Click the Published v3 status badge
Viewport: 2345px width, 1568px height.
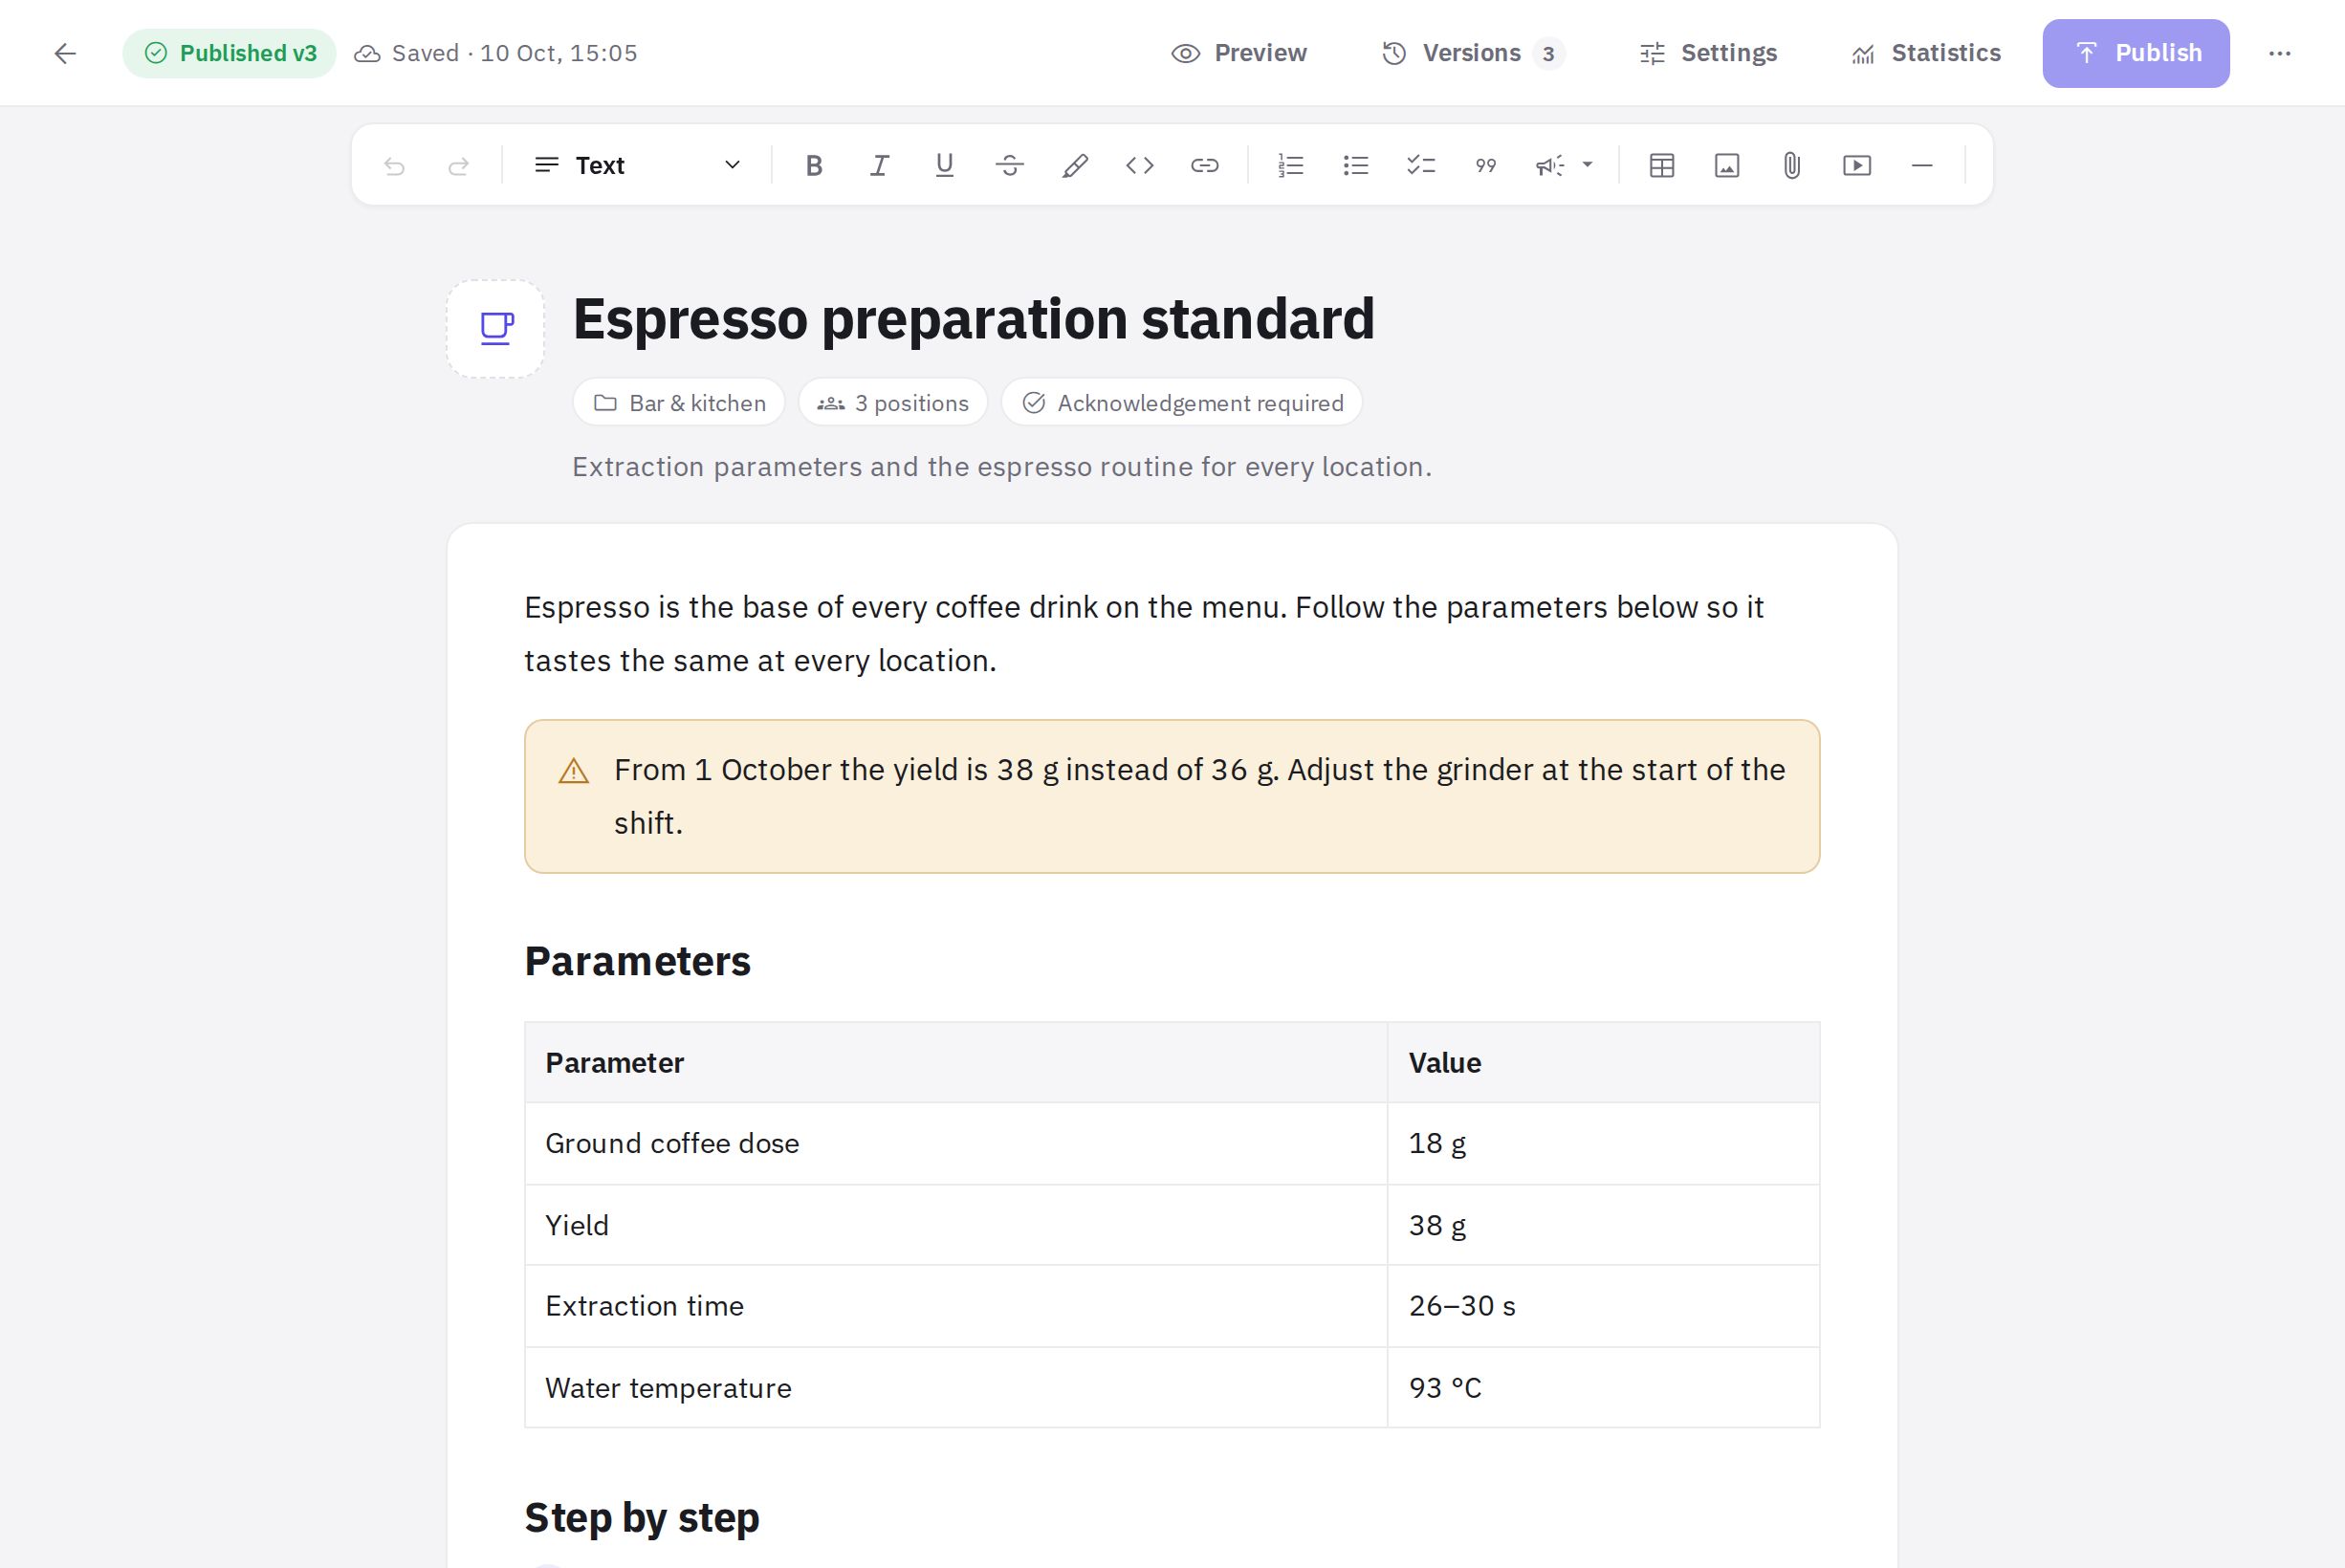pos(230,53)
